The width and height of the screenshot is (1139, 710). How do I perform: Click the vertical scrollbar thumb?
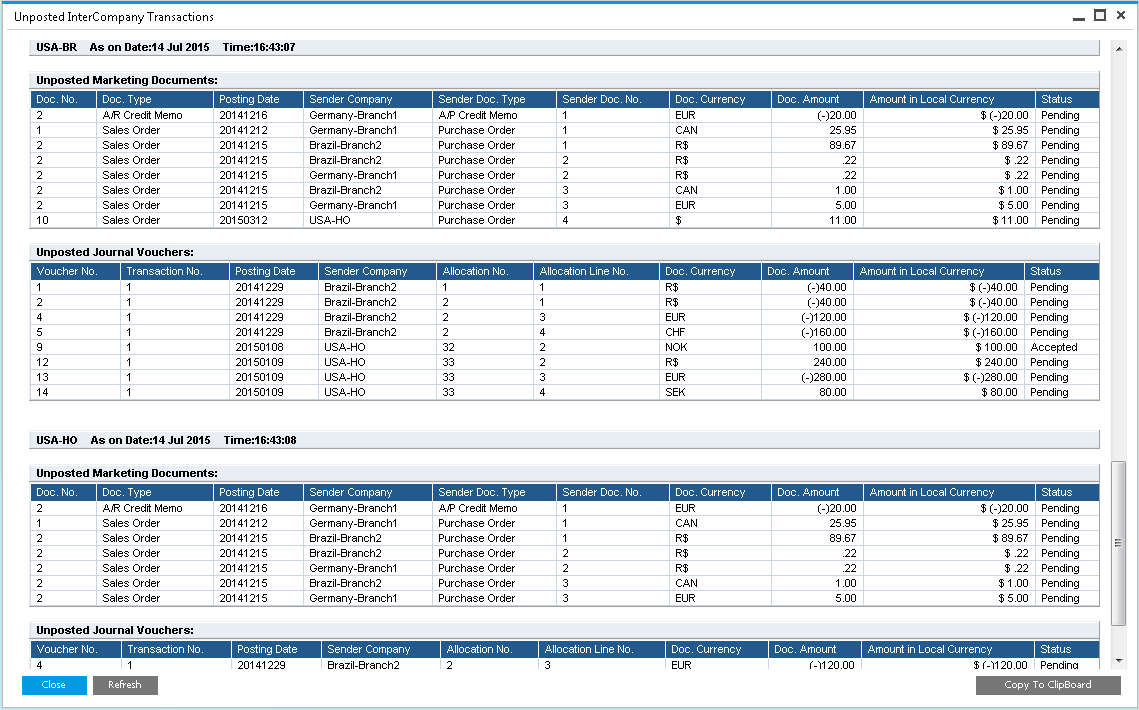1119,543
